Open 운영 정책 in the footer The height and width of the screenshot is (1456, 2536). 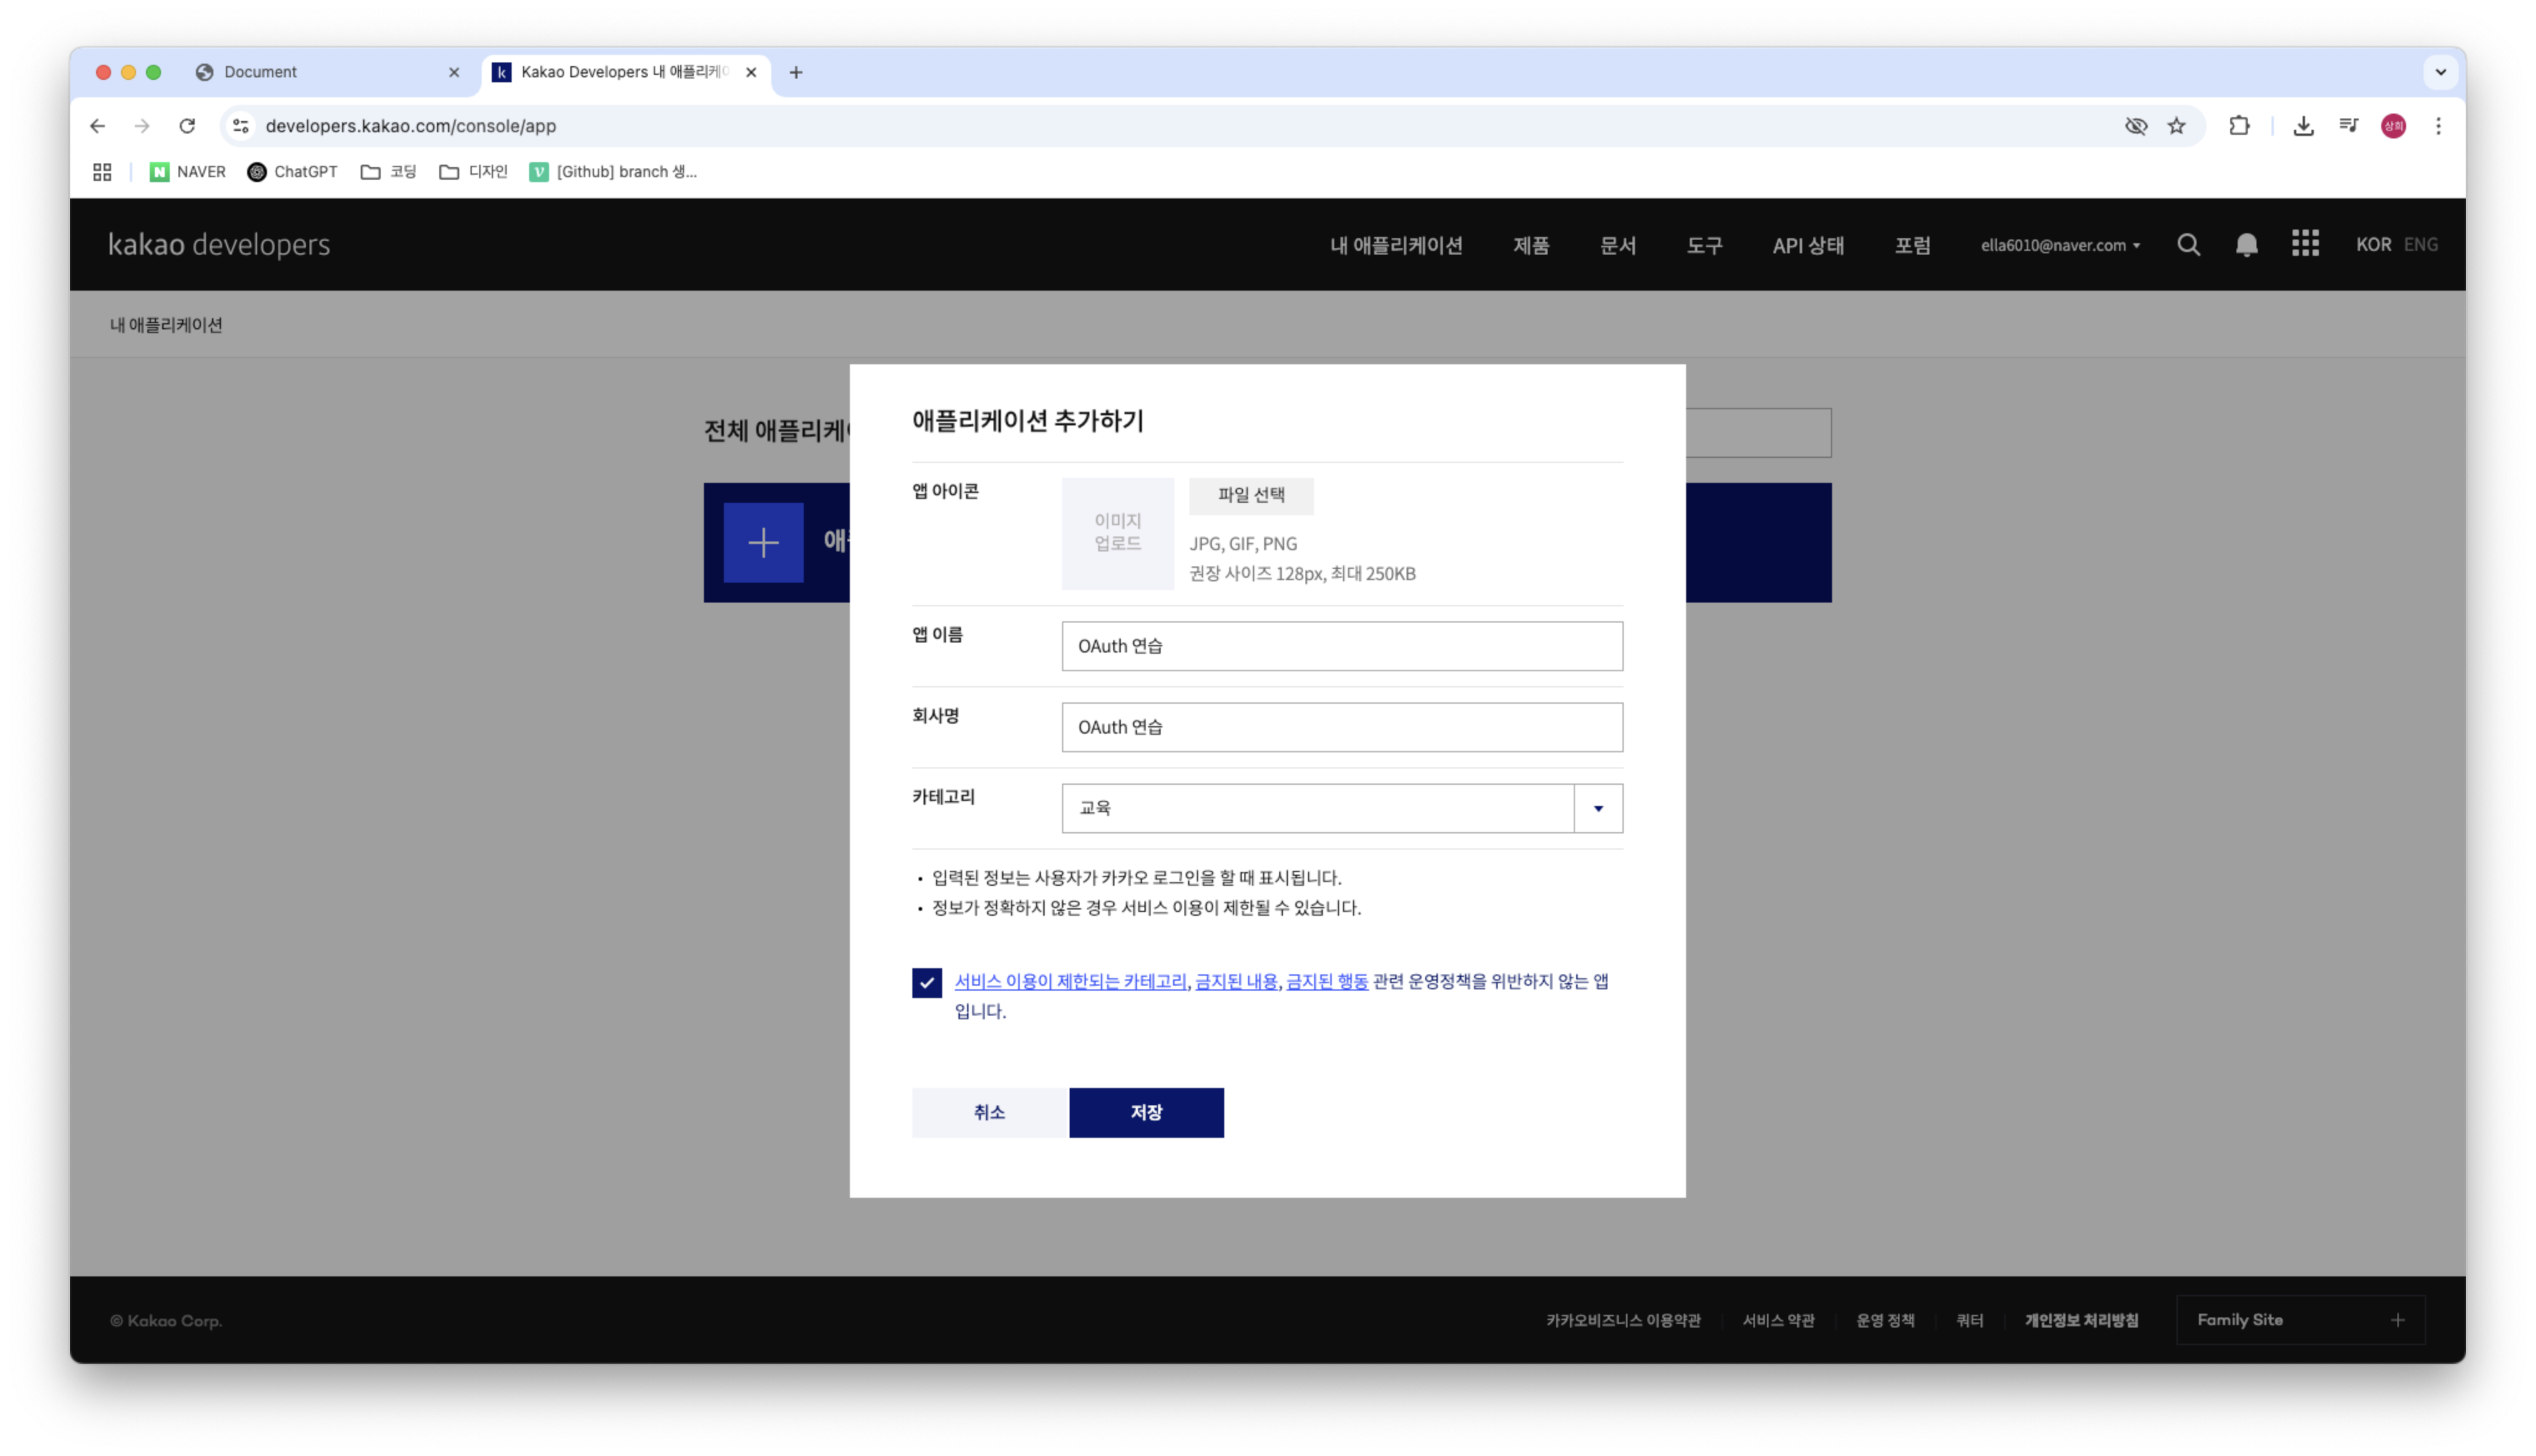pos(1885,1320)
